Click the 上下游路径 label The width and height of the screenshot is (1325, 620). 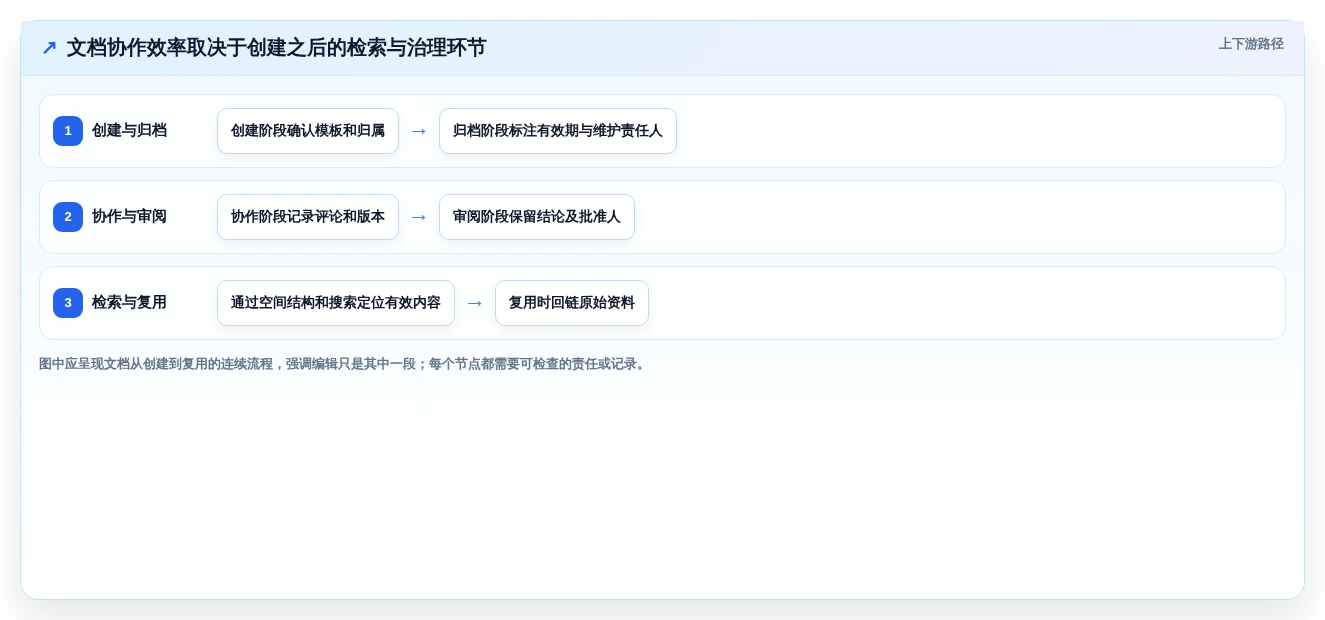pos(1251,44)
